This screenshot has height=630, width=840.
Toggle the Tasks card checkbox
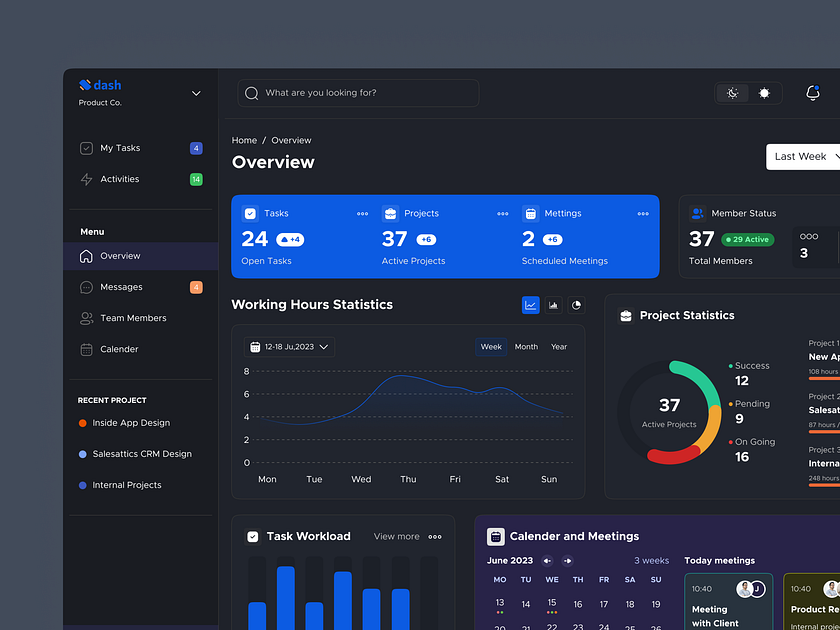[249, 213]
